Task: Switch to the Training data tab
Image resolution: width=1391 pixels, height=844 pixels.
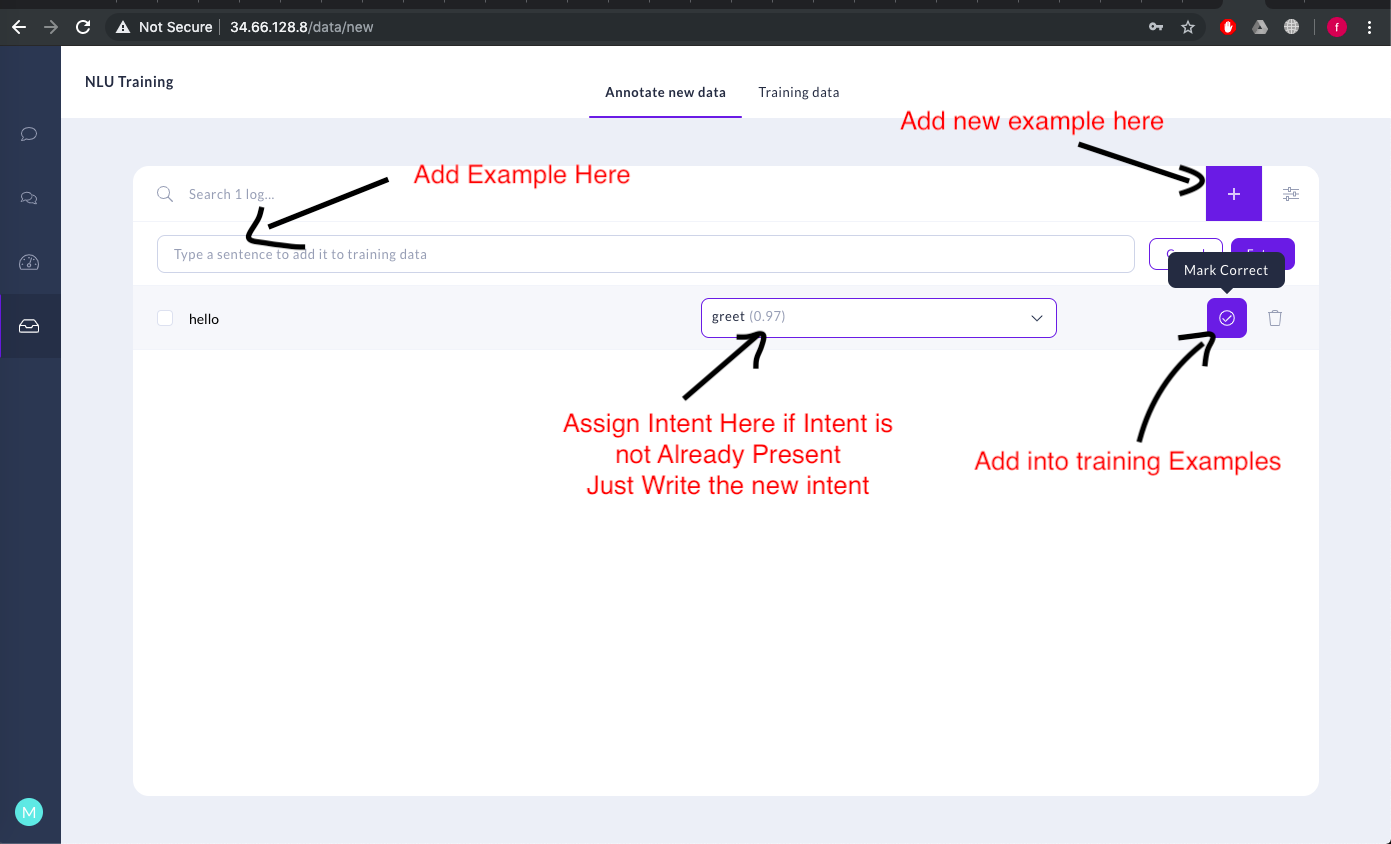Action: pos(798,92)
